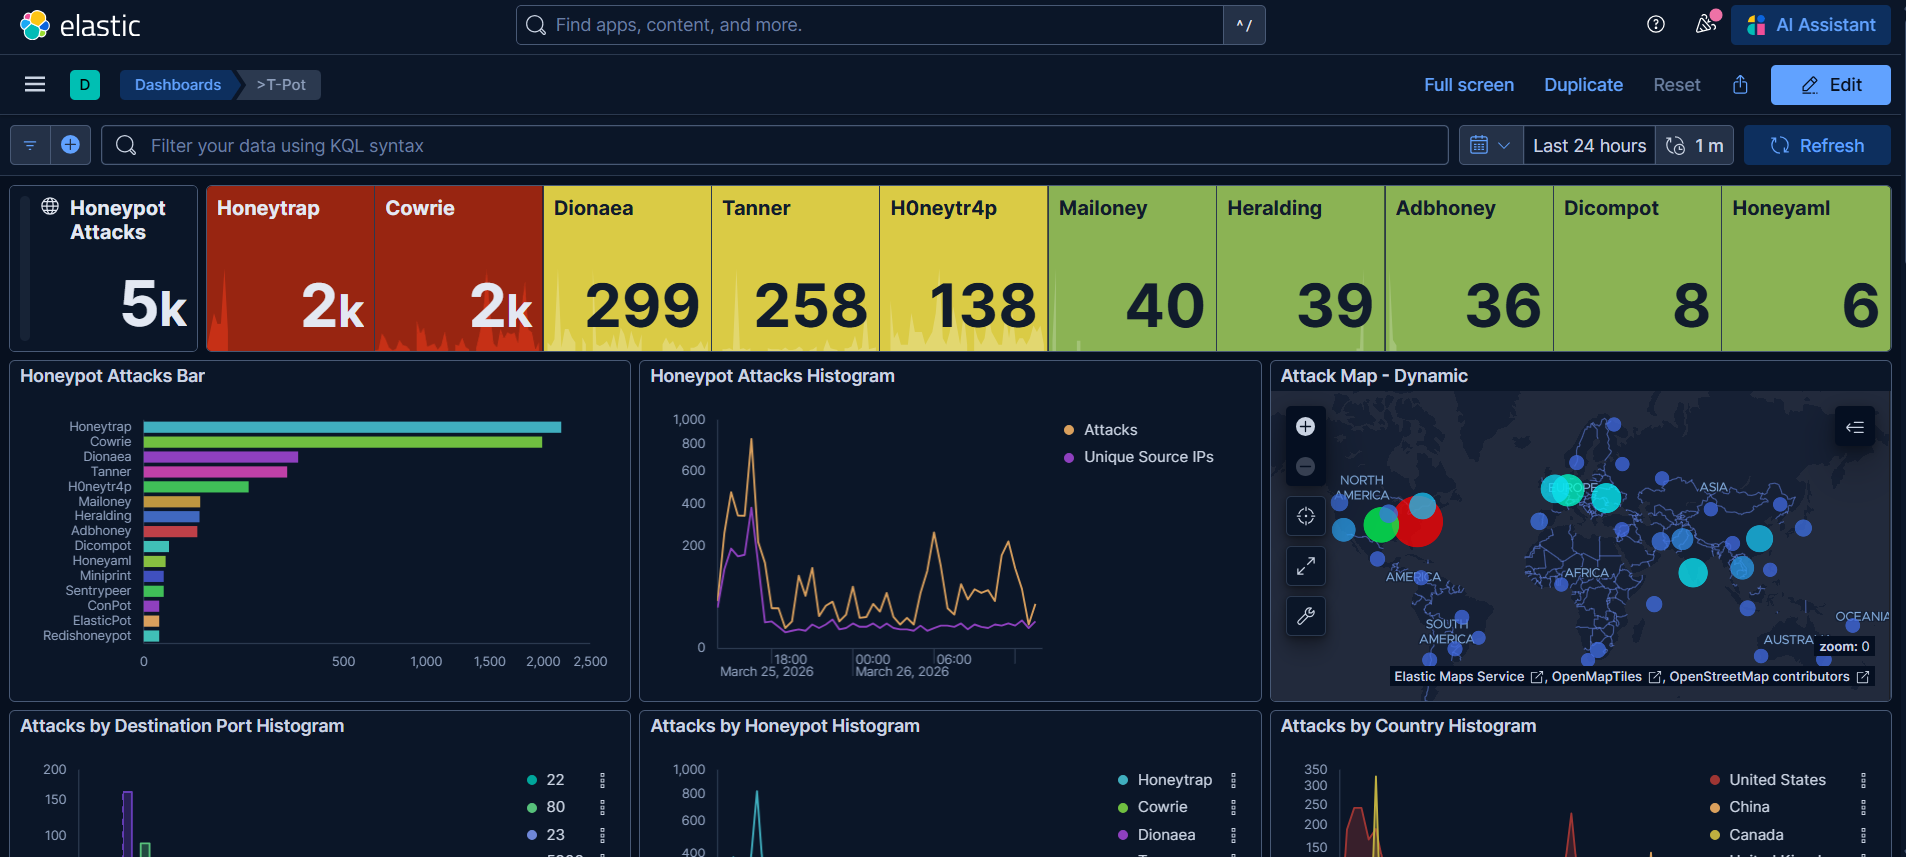This screenshot has width=1906, height=857.
Task: Open the help menu icon
Action: (1656, 25)
